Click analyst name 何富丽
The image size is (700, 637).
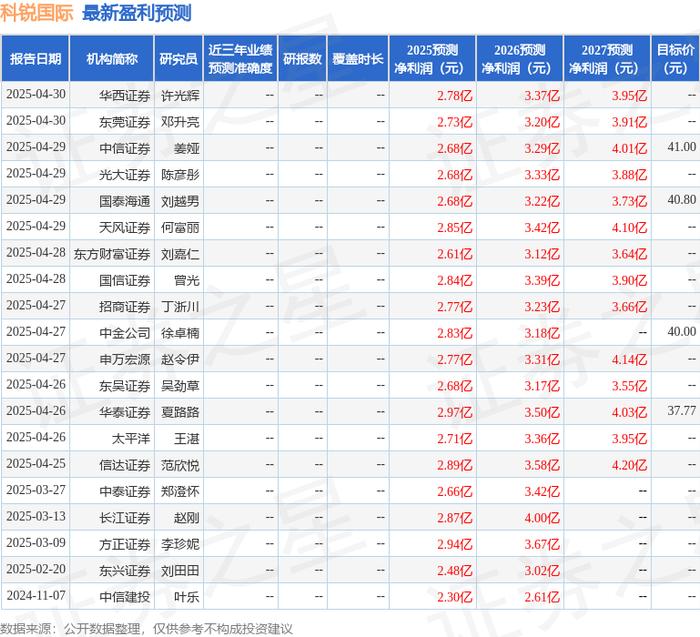coord(180,227)
